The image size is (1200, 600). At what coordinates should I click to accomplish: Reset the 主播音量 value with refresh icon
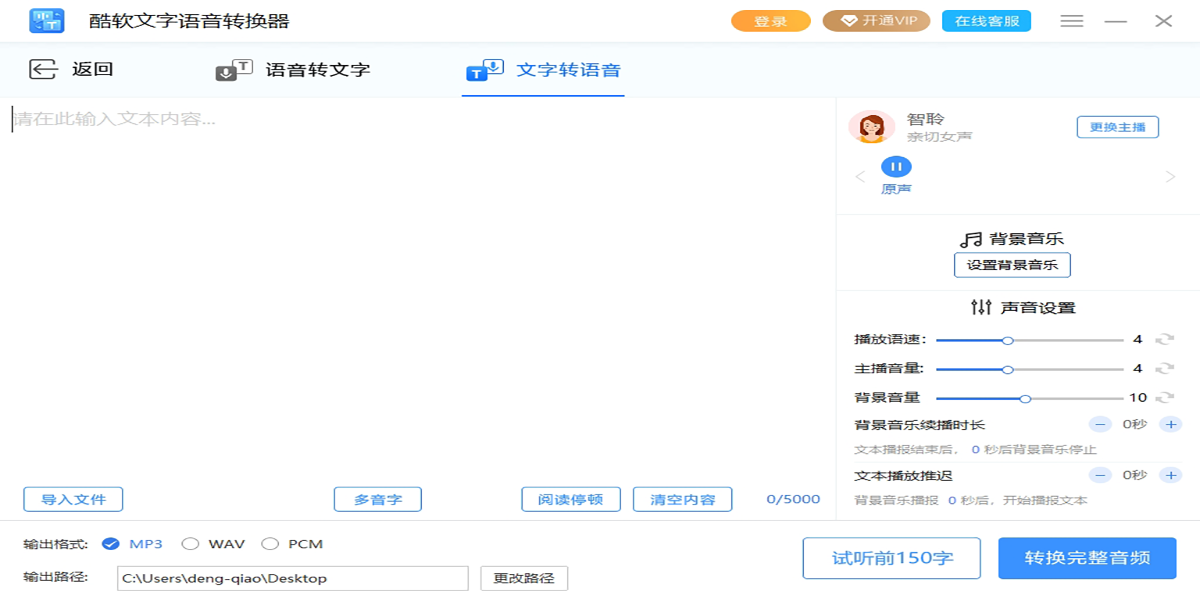(1164, 369)
